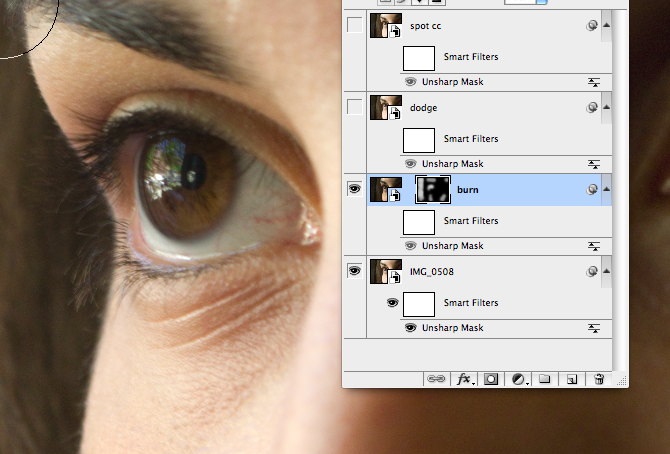Image resolution: width=670 pixels, height=454 pixels.
Task: Click the 'spot cc' layer name
Action: [425, 26]
